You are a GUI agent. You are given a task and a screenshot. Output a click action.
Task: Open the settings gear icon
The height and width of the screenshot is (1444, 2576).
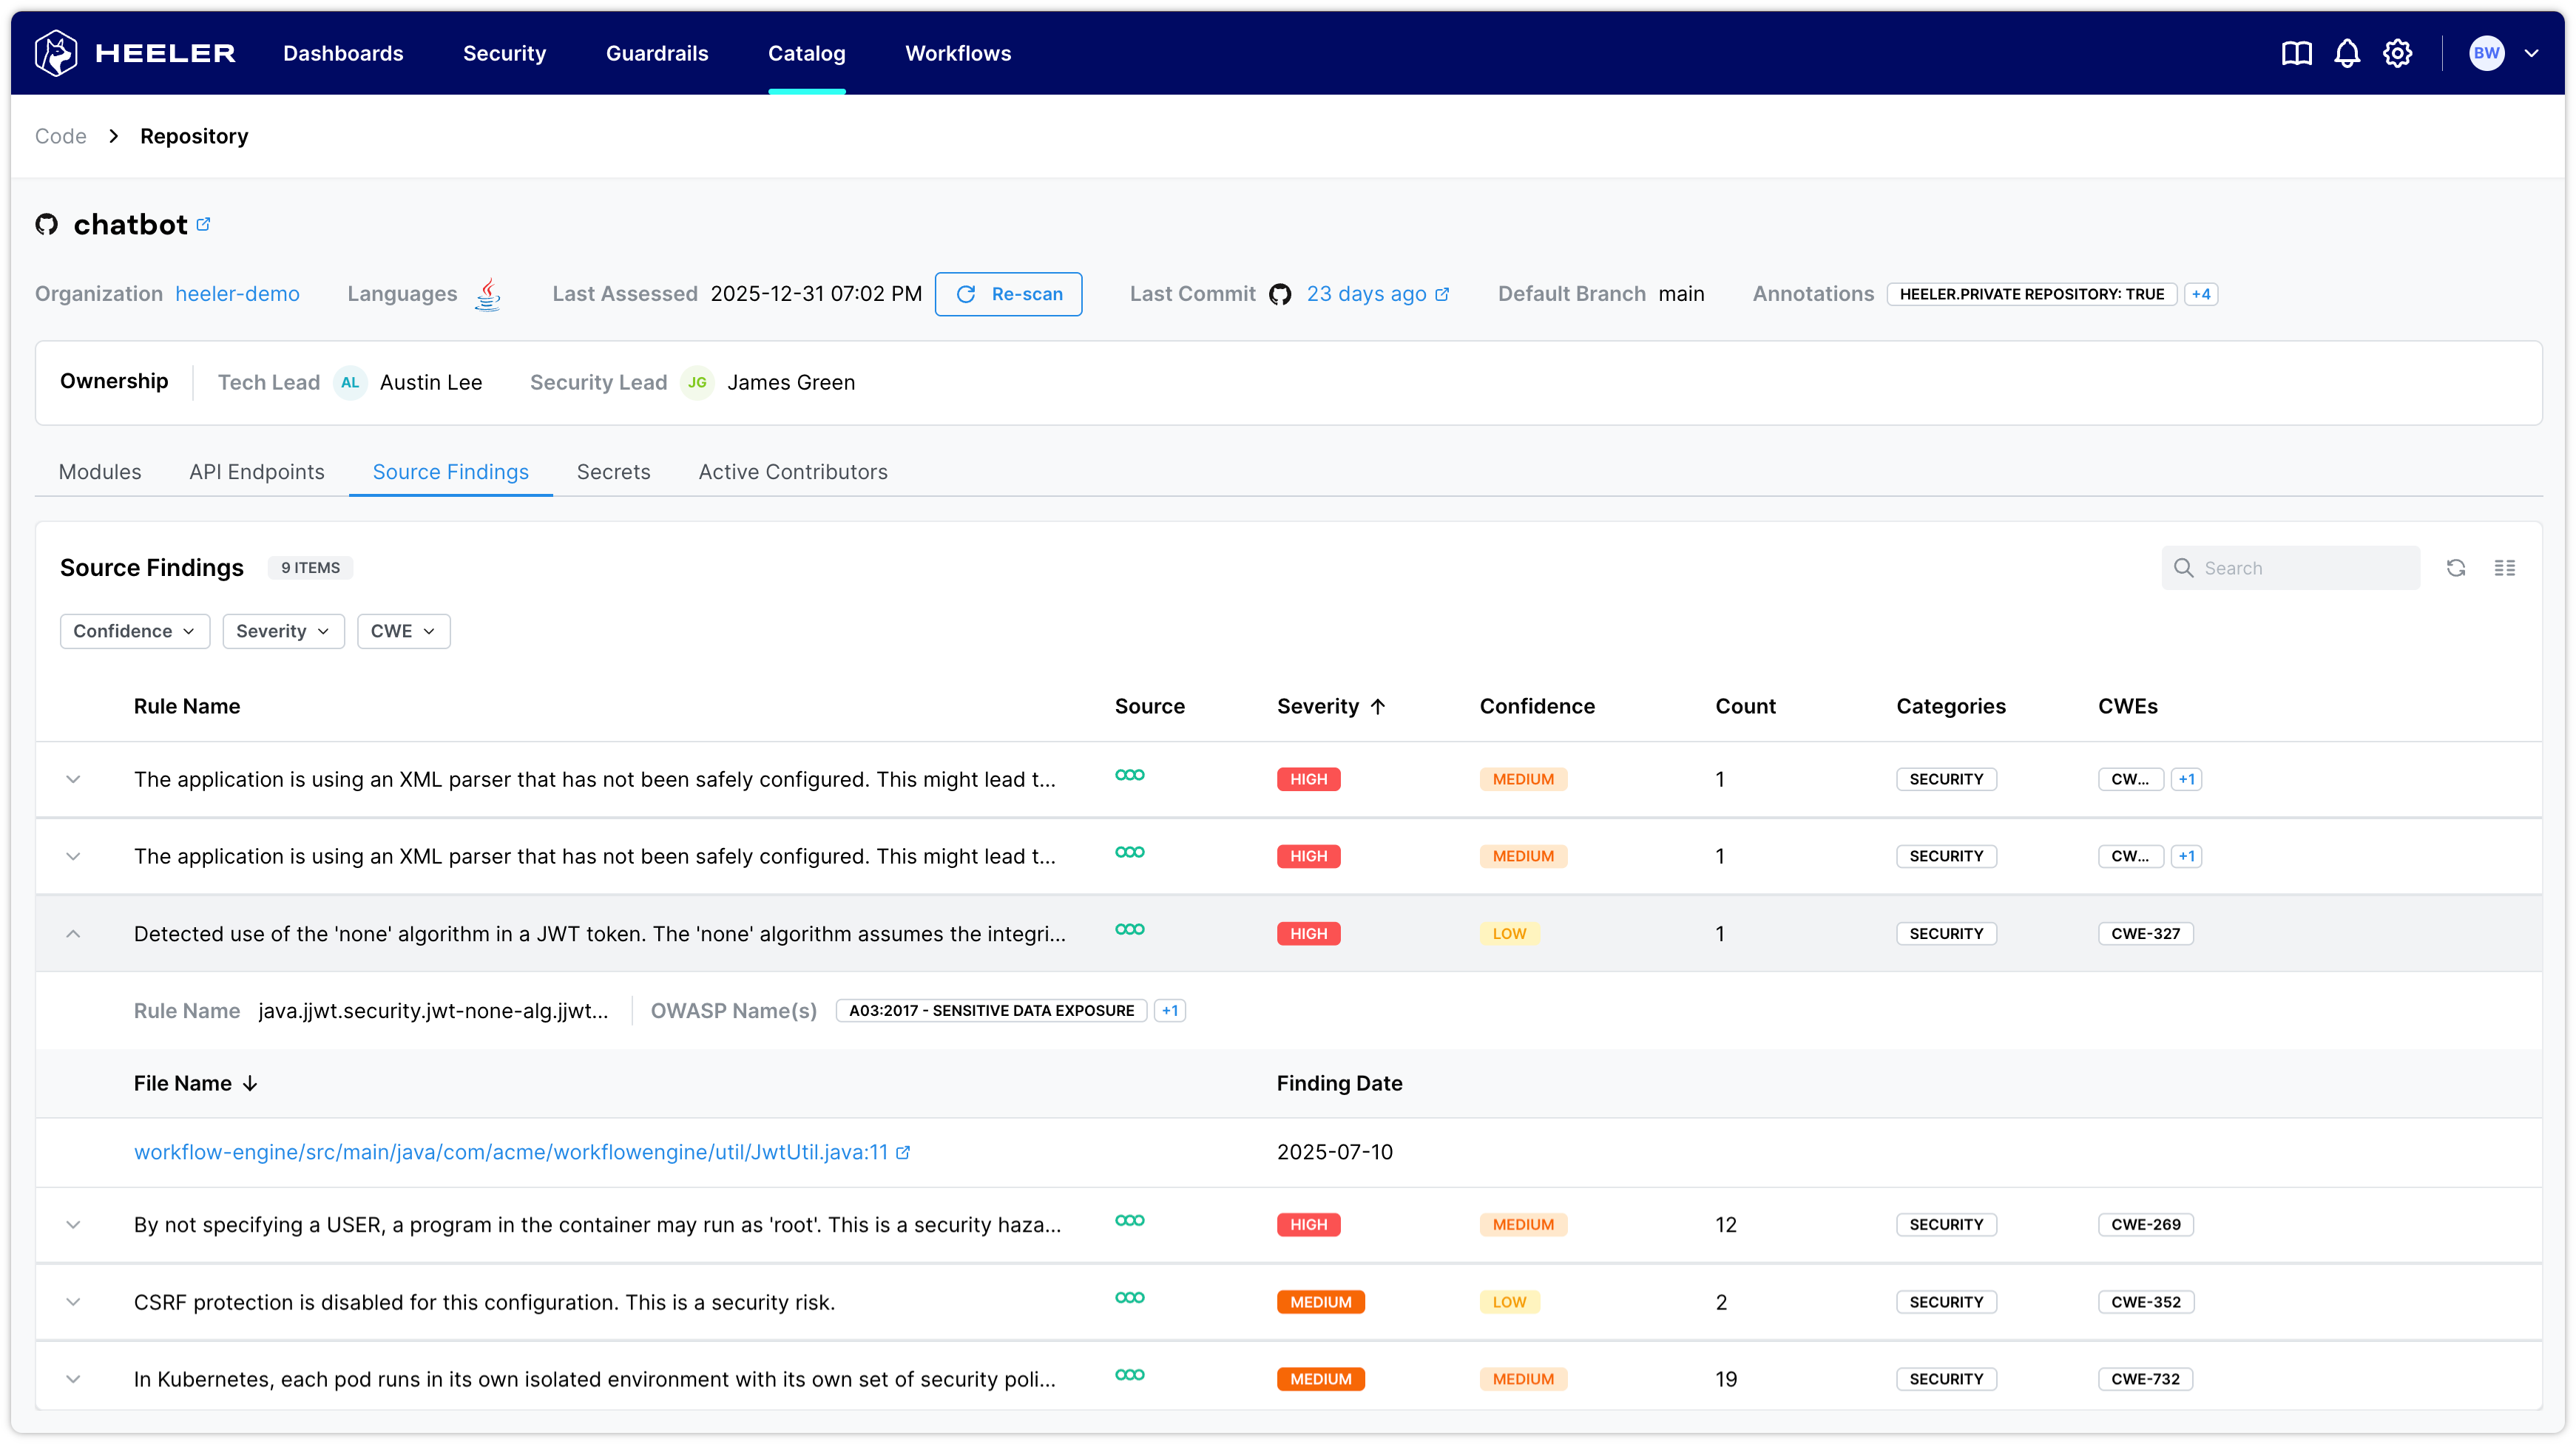point(2397,53)
